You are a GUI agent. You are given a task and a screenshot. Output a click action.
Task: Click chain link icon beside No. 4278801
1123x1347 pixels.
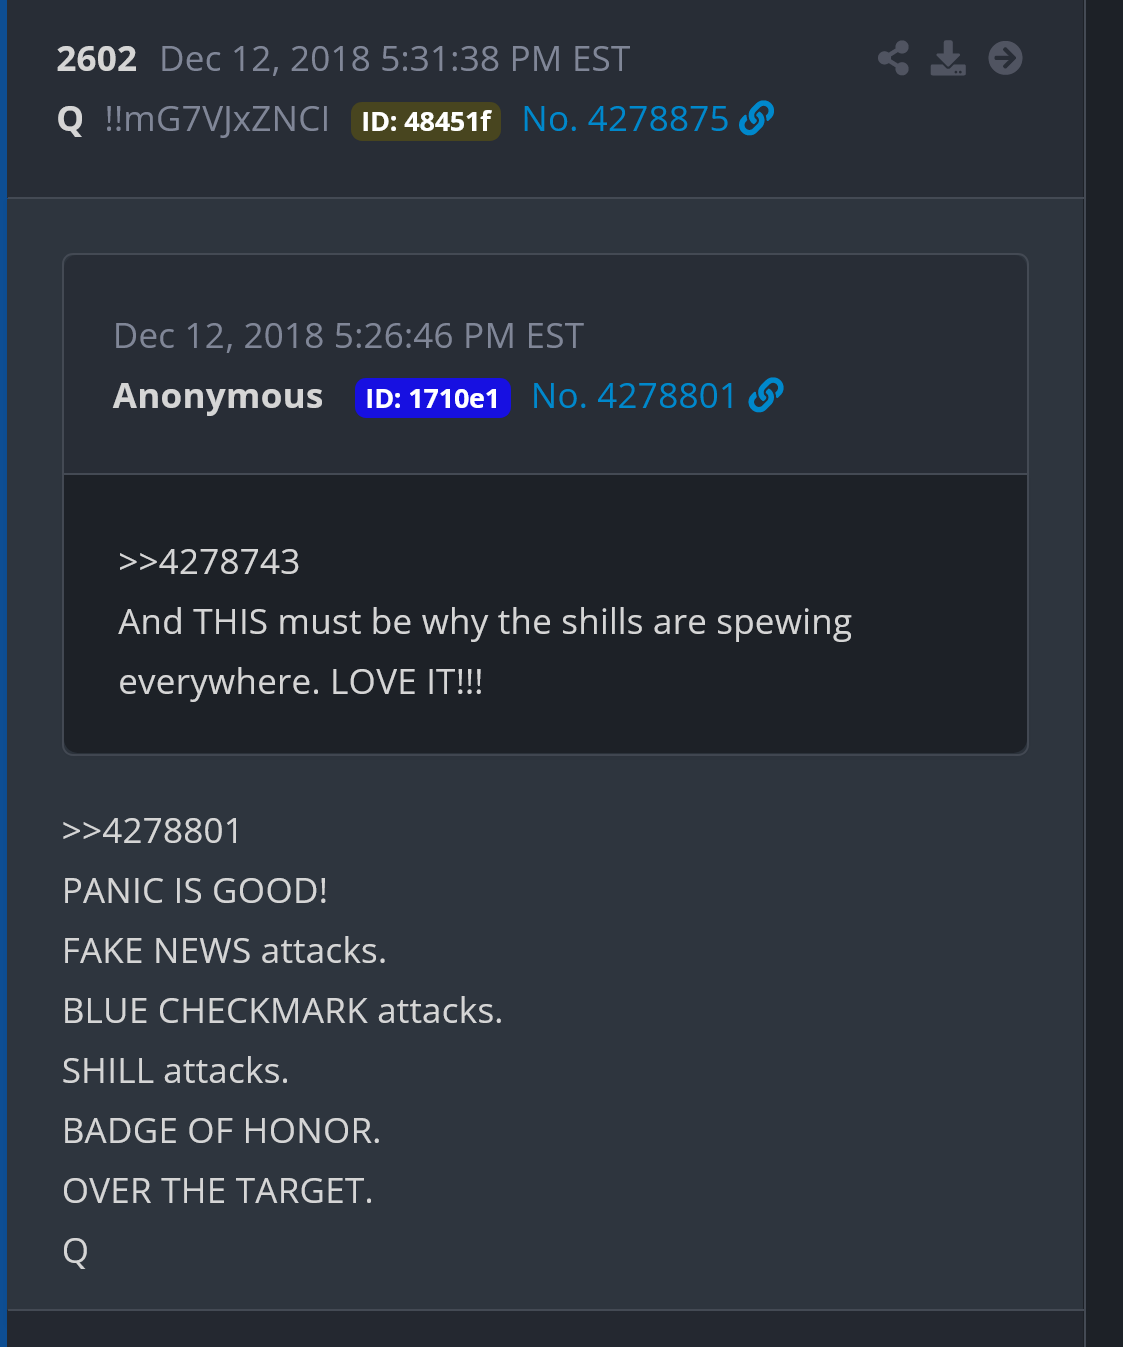[x=765, y=396]
